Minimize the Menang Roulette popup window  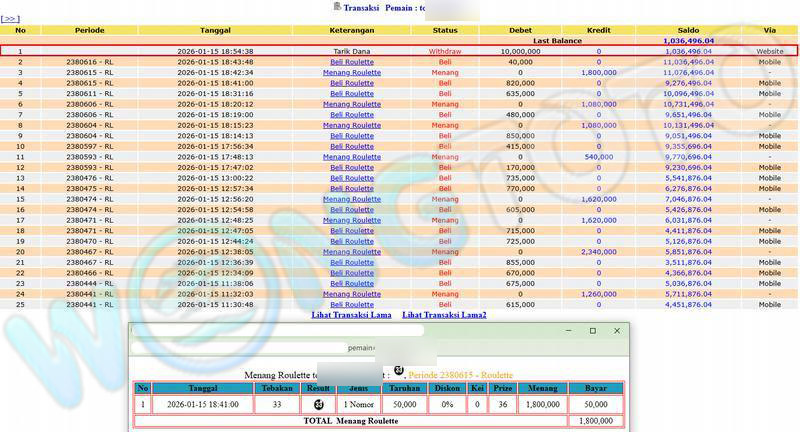[568, 331]
